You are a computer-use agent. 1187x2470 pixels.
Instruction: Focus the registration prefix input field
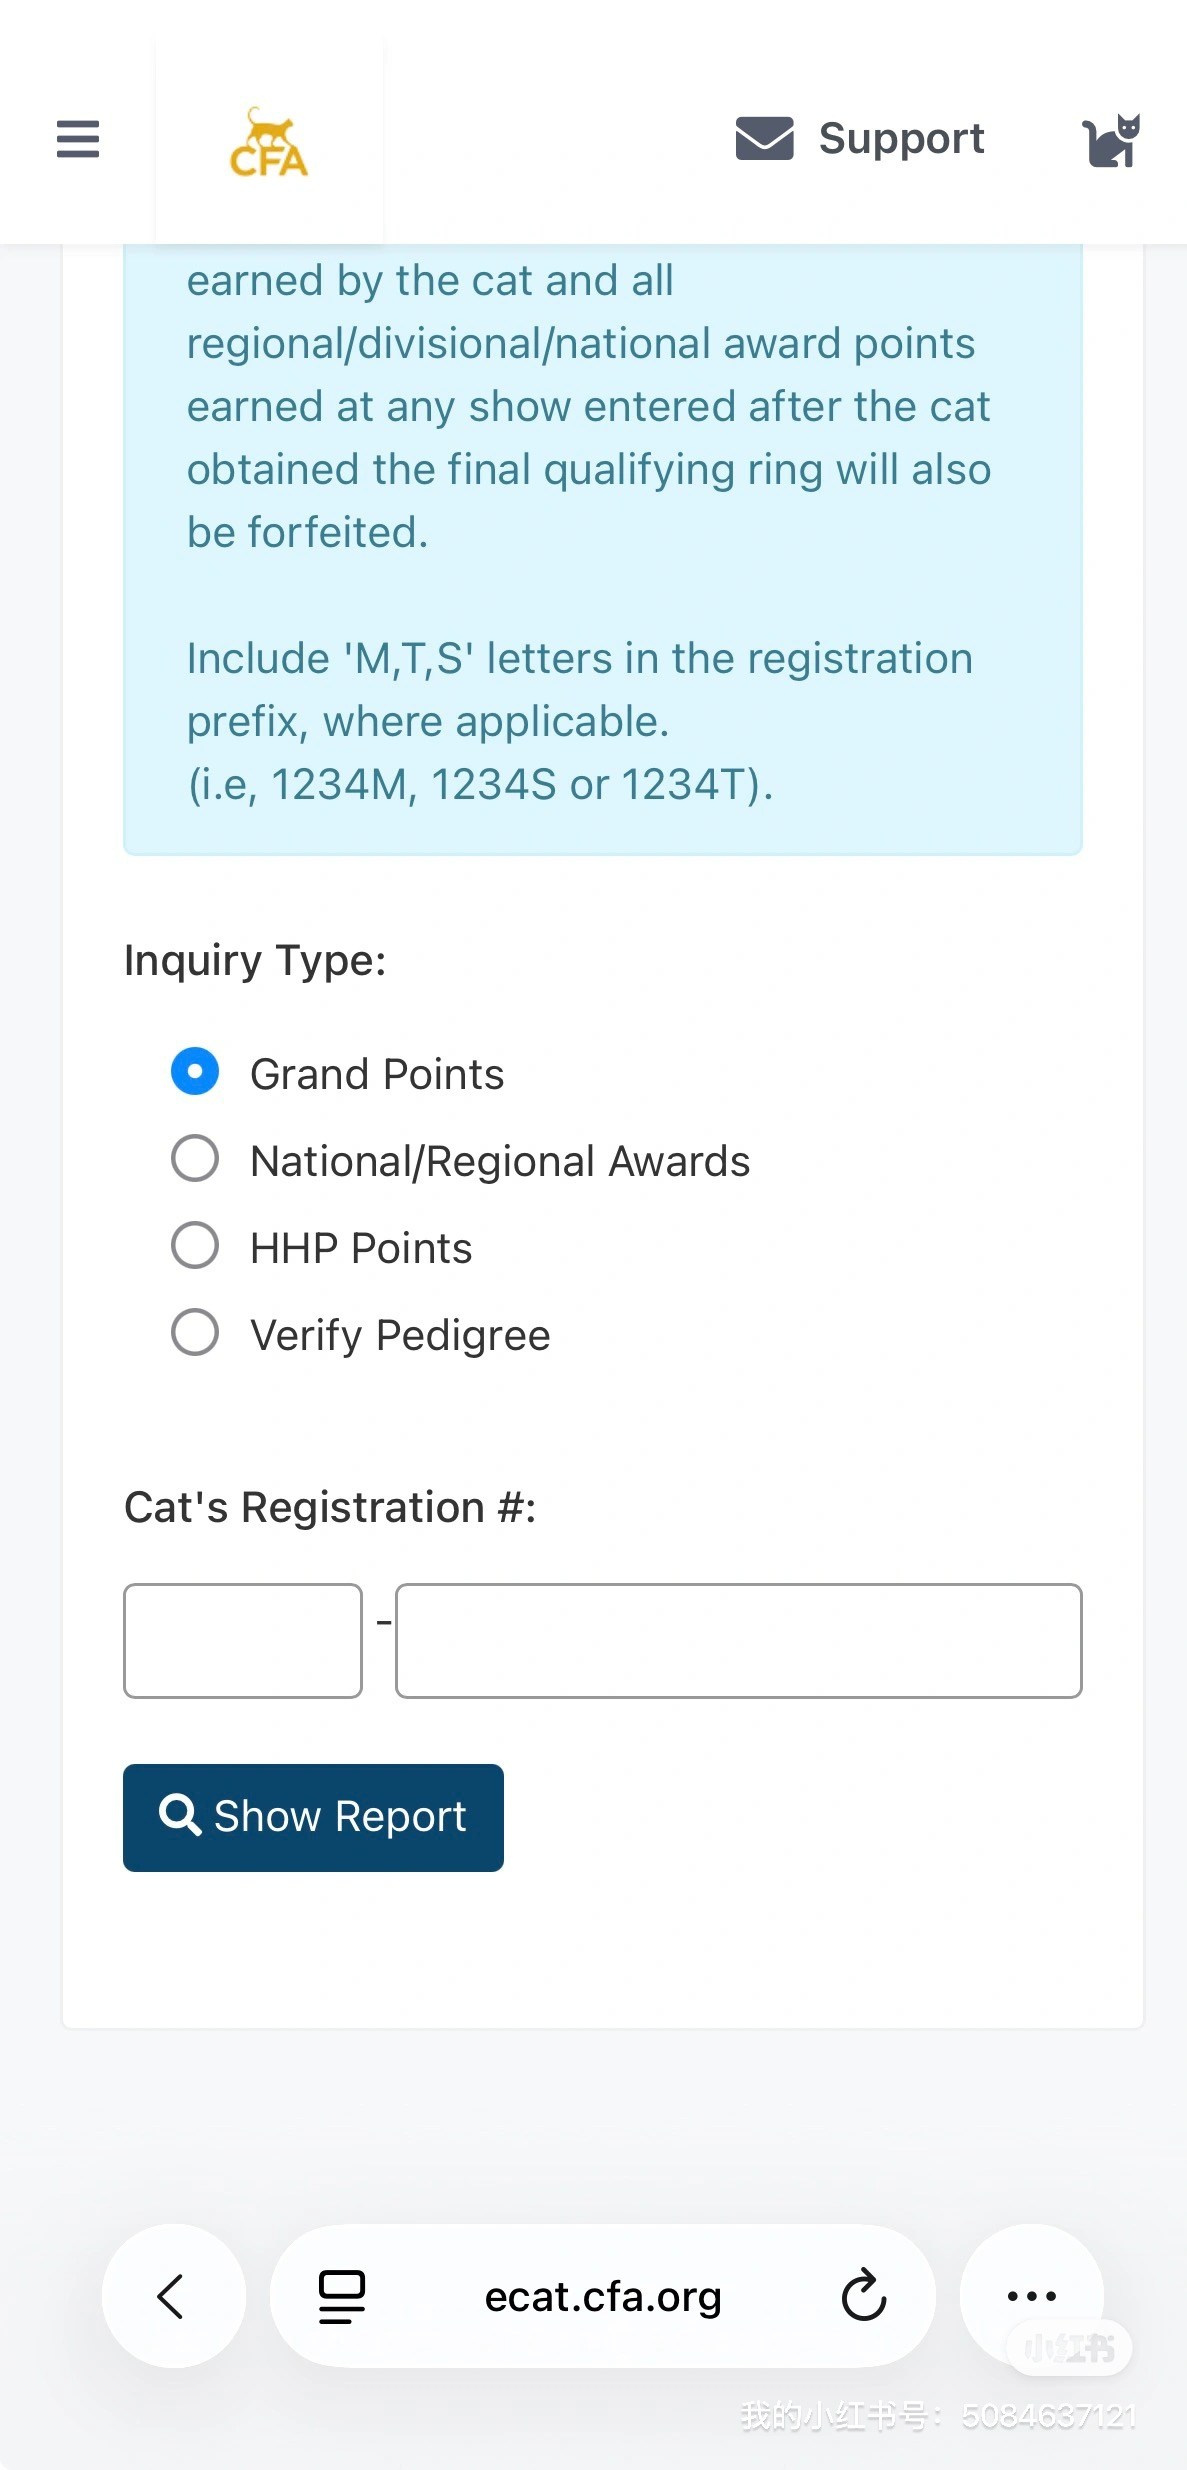point(243,1640)
